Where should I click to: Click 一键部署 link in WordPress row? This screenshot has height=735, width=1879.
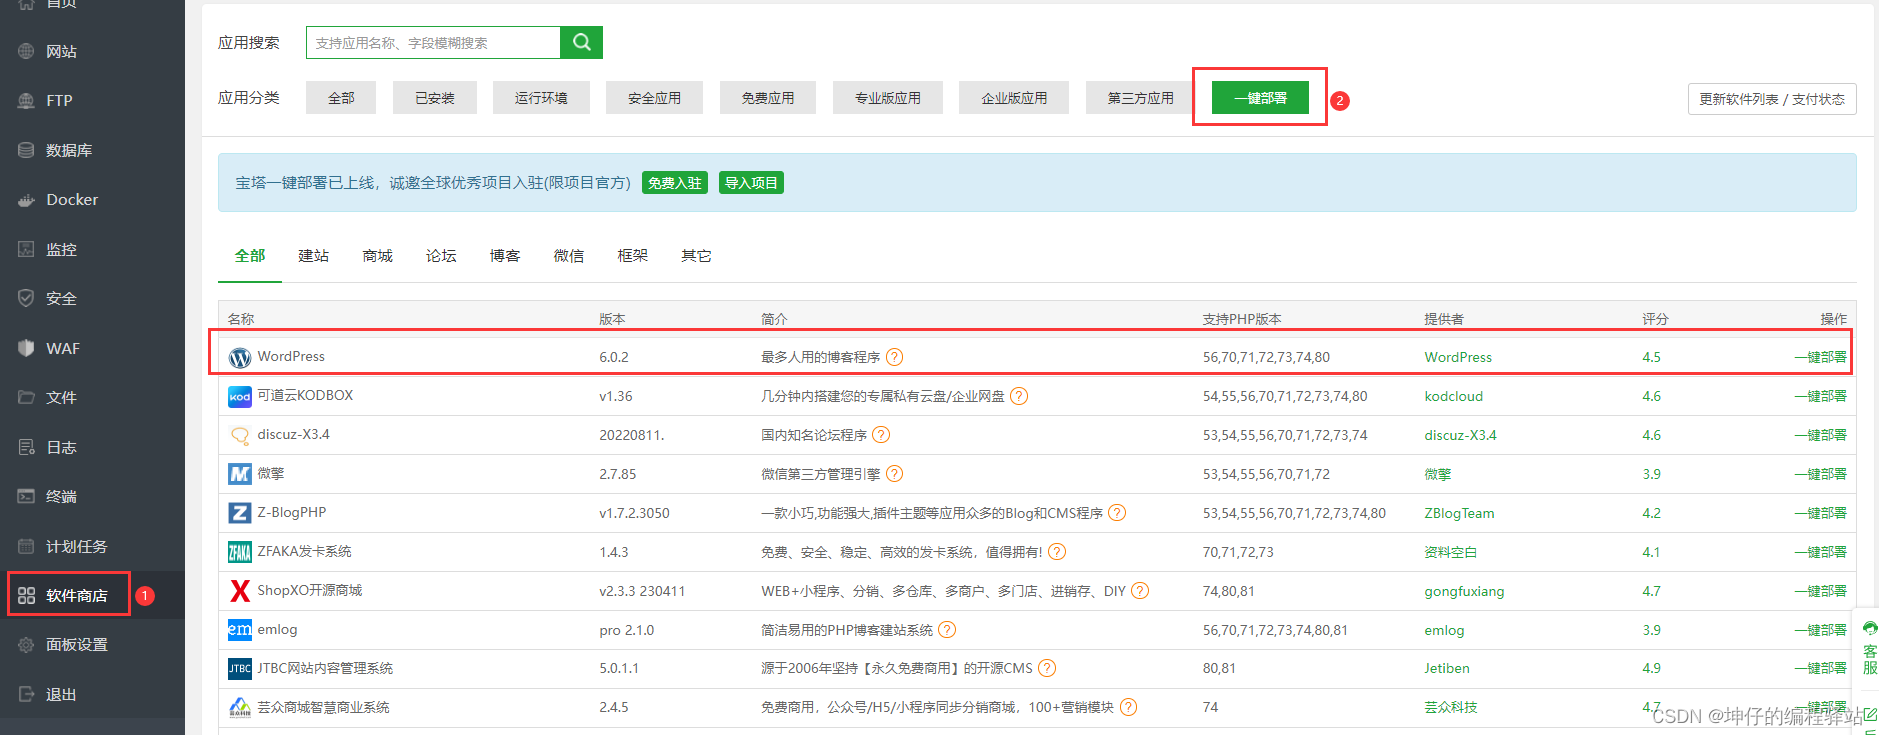click(1820, 357)
